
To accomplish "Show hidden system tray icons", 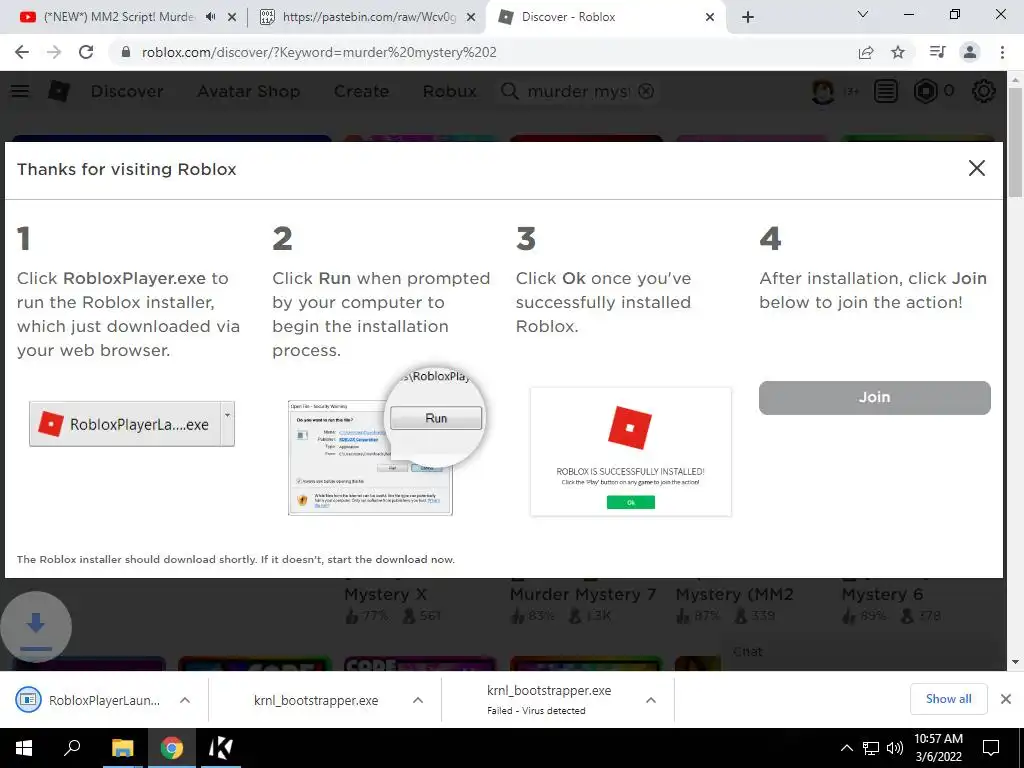I will [846, 748].
